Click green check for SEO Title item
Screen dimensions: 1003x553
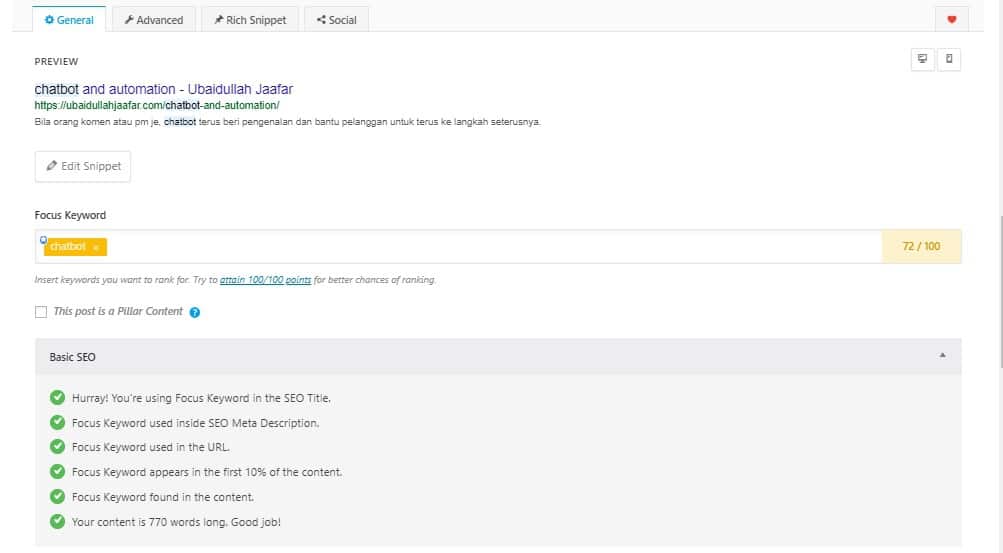(58, 398)
